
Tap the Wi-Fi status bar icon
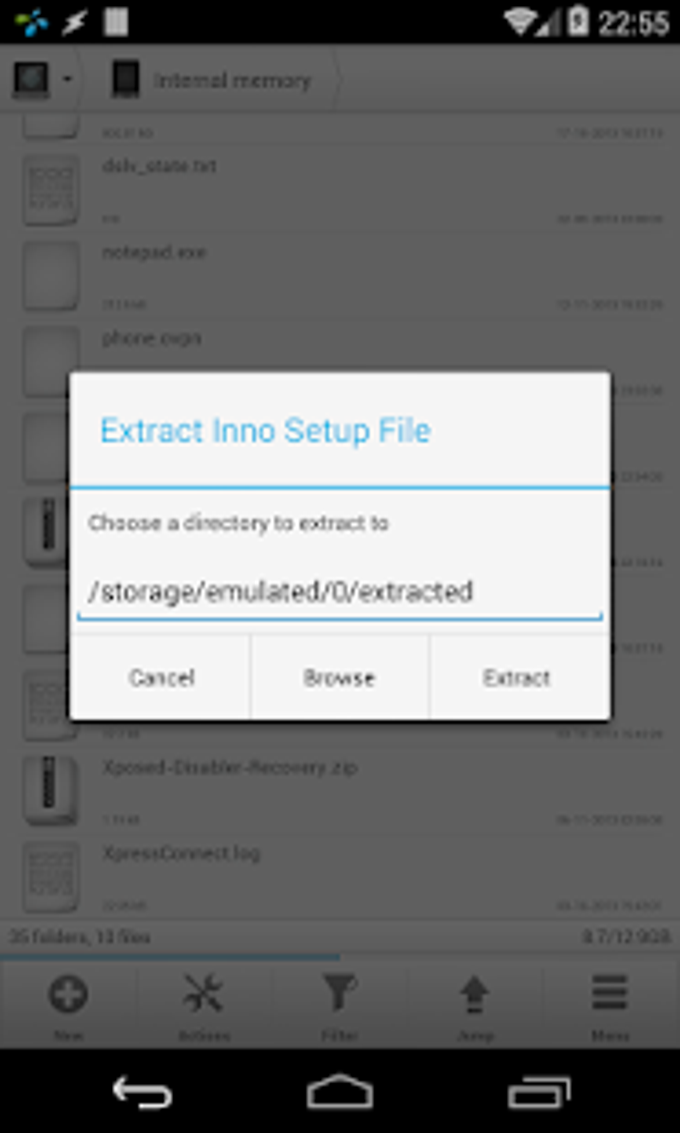tap(520, 22)
